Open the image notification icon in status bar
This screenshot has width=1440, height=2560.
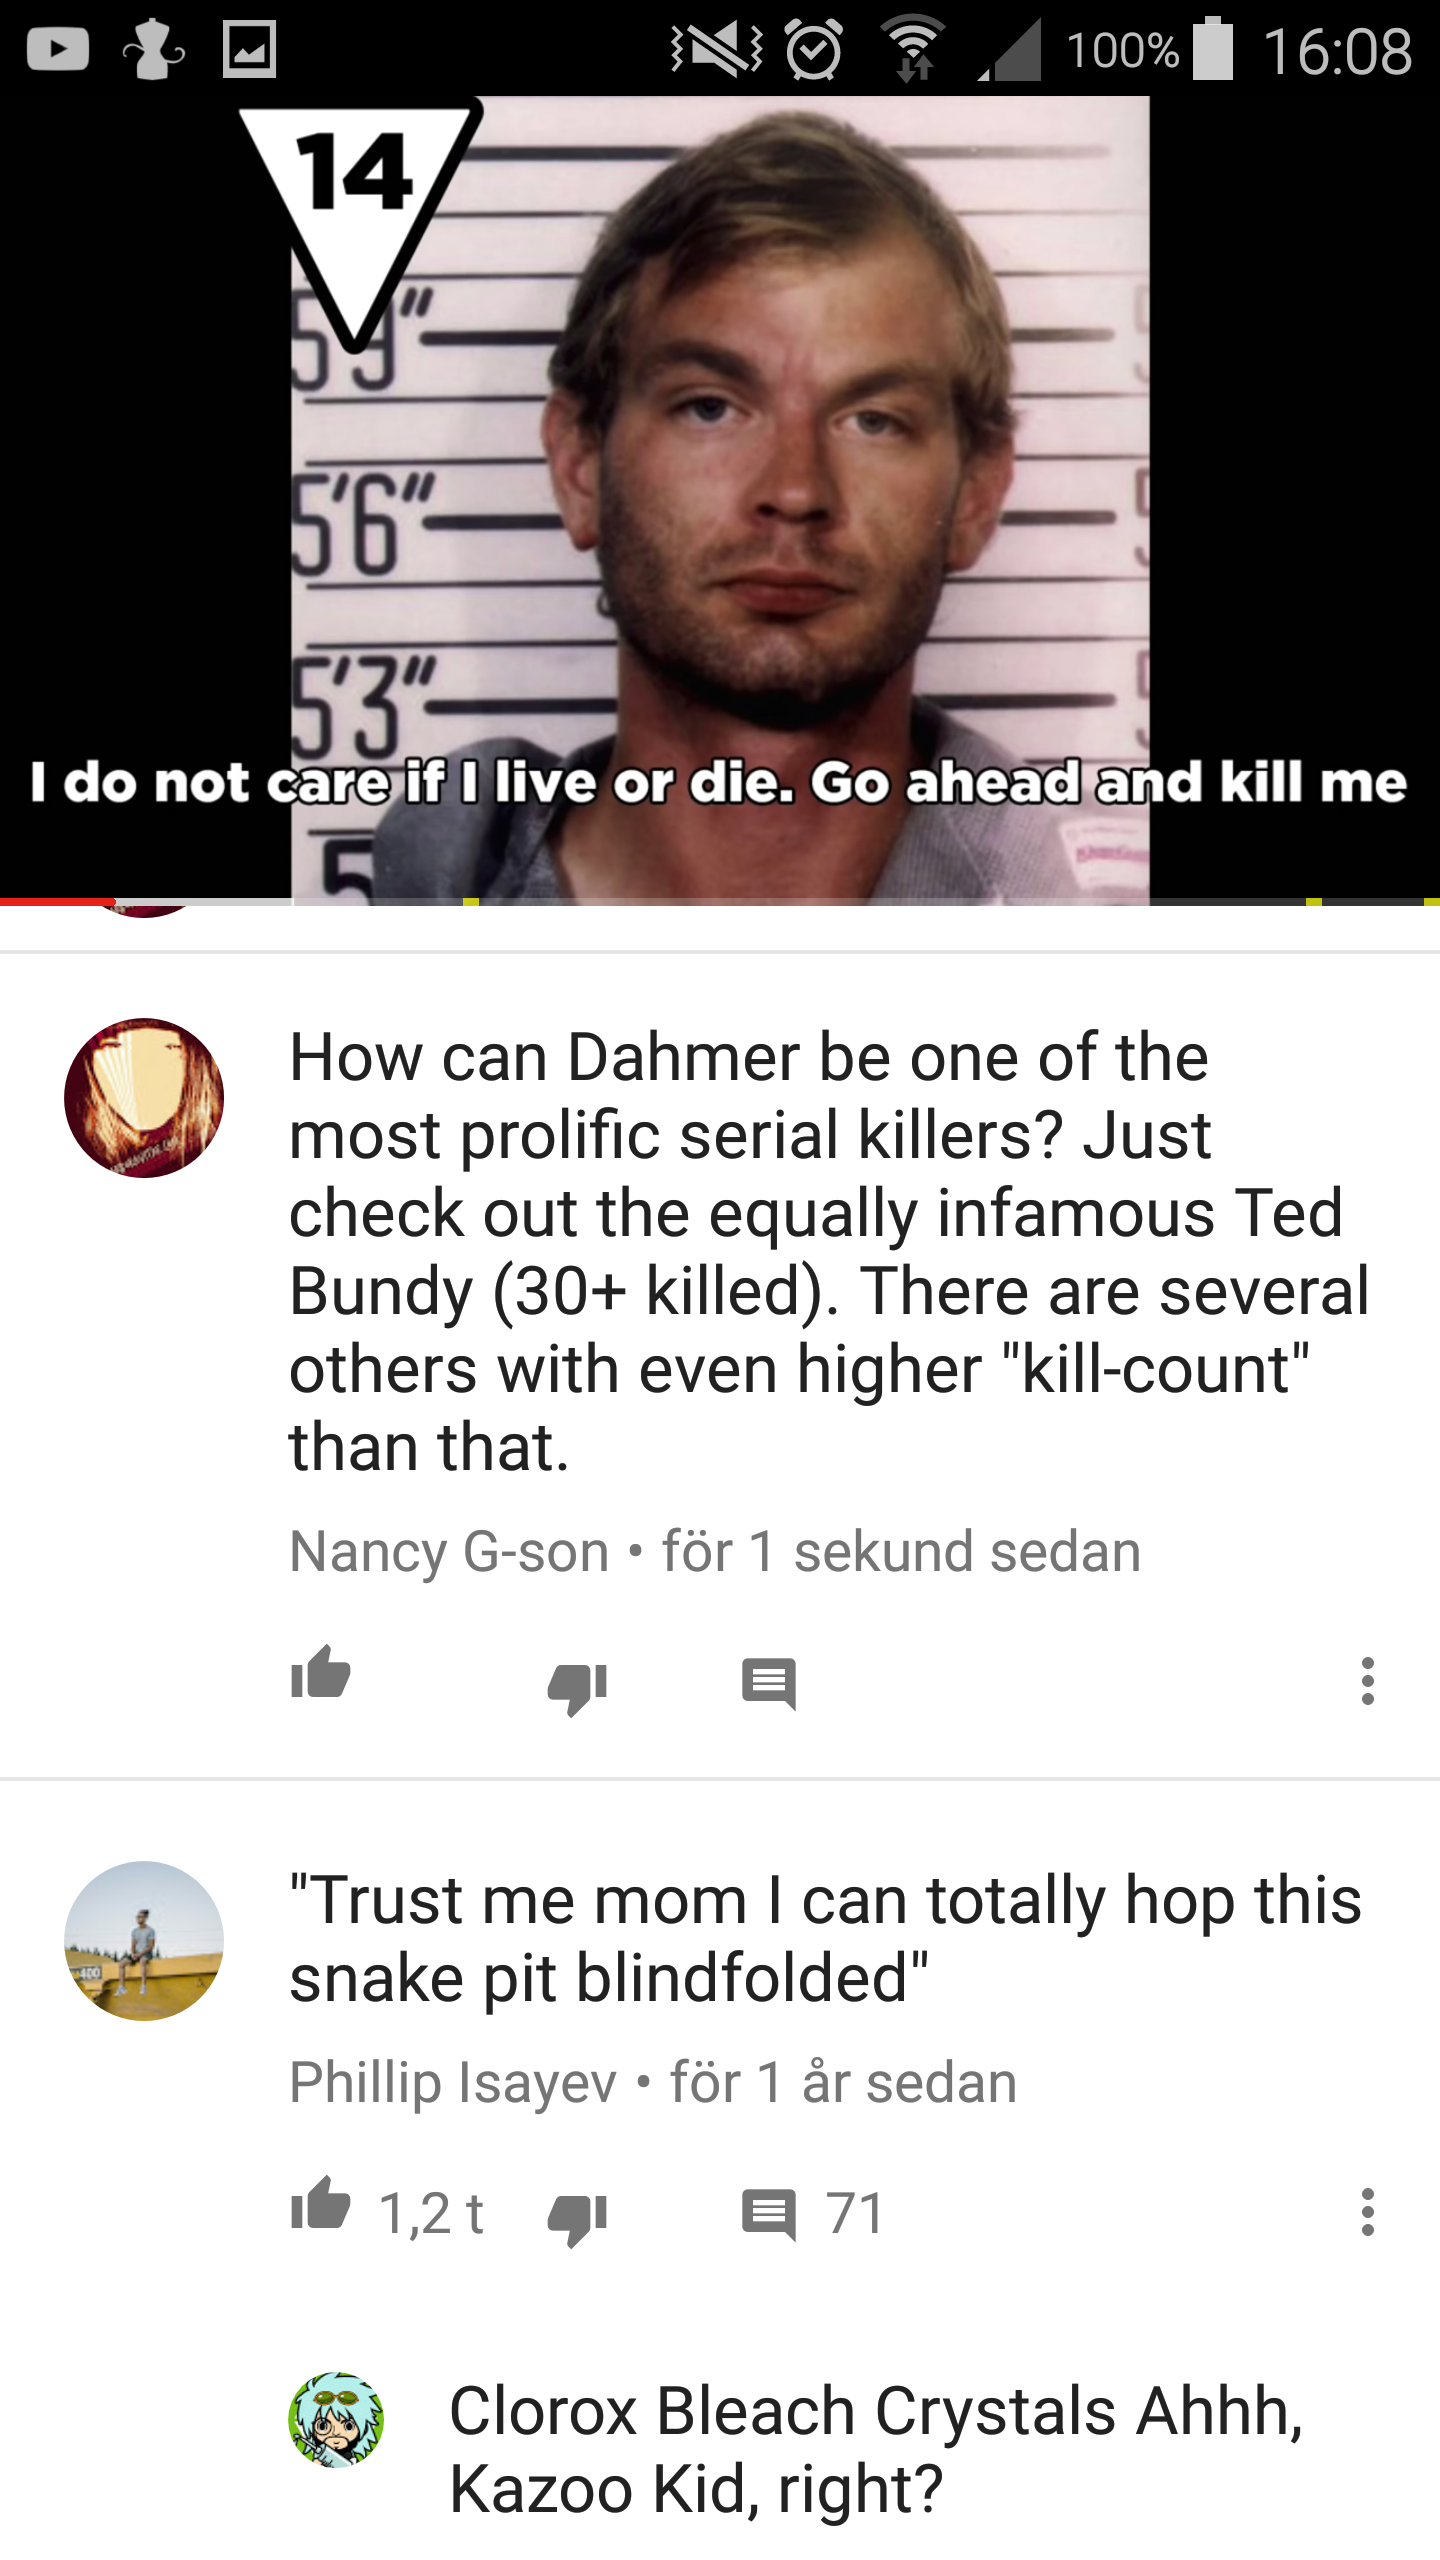point(249,49)
